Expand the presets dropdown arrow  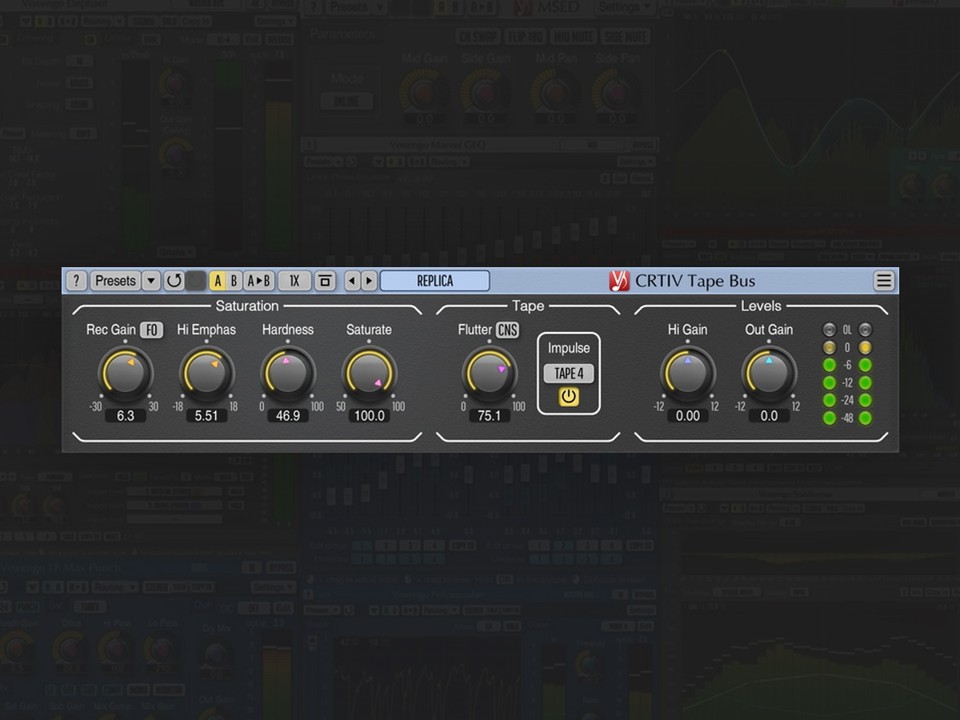[x=151, y=281]
